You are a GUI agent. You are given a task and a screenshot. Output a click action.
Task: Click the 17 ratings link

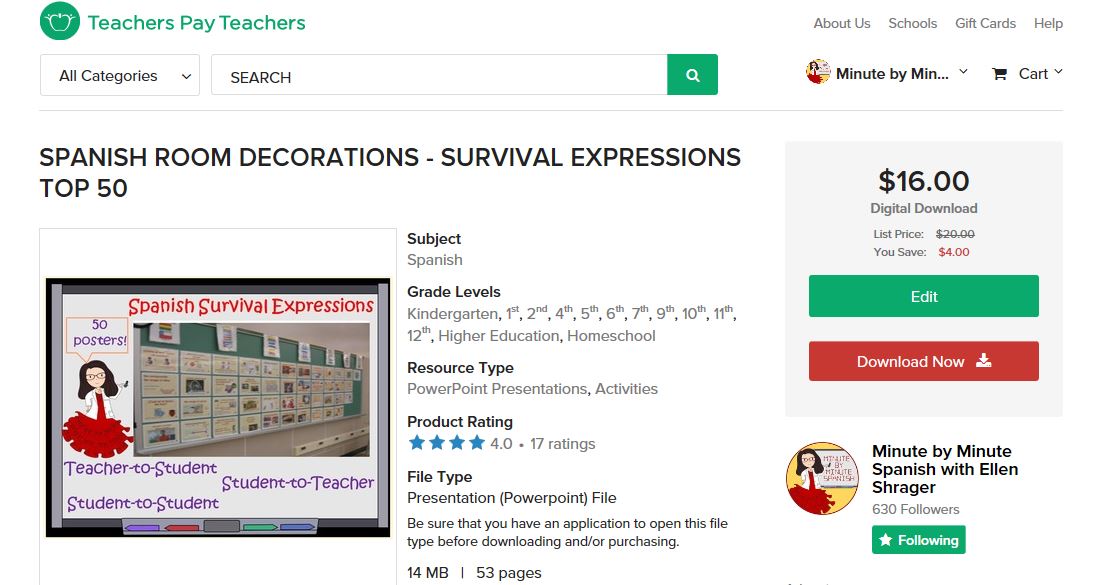pyautogui.click(x=563, y=444)
